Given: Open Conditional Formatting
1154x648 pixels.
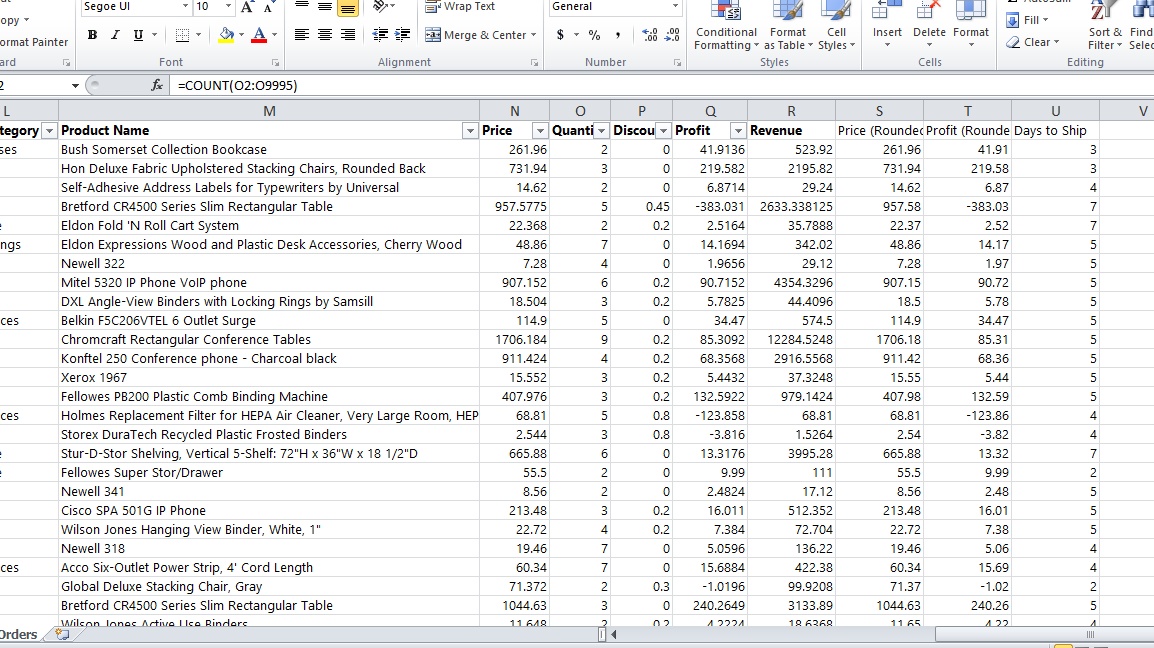Looking at the screenshot, I should click(x=726, y=27).
